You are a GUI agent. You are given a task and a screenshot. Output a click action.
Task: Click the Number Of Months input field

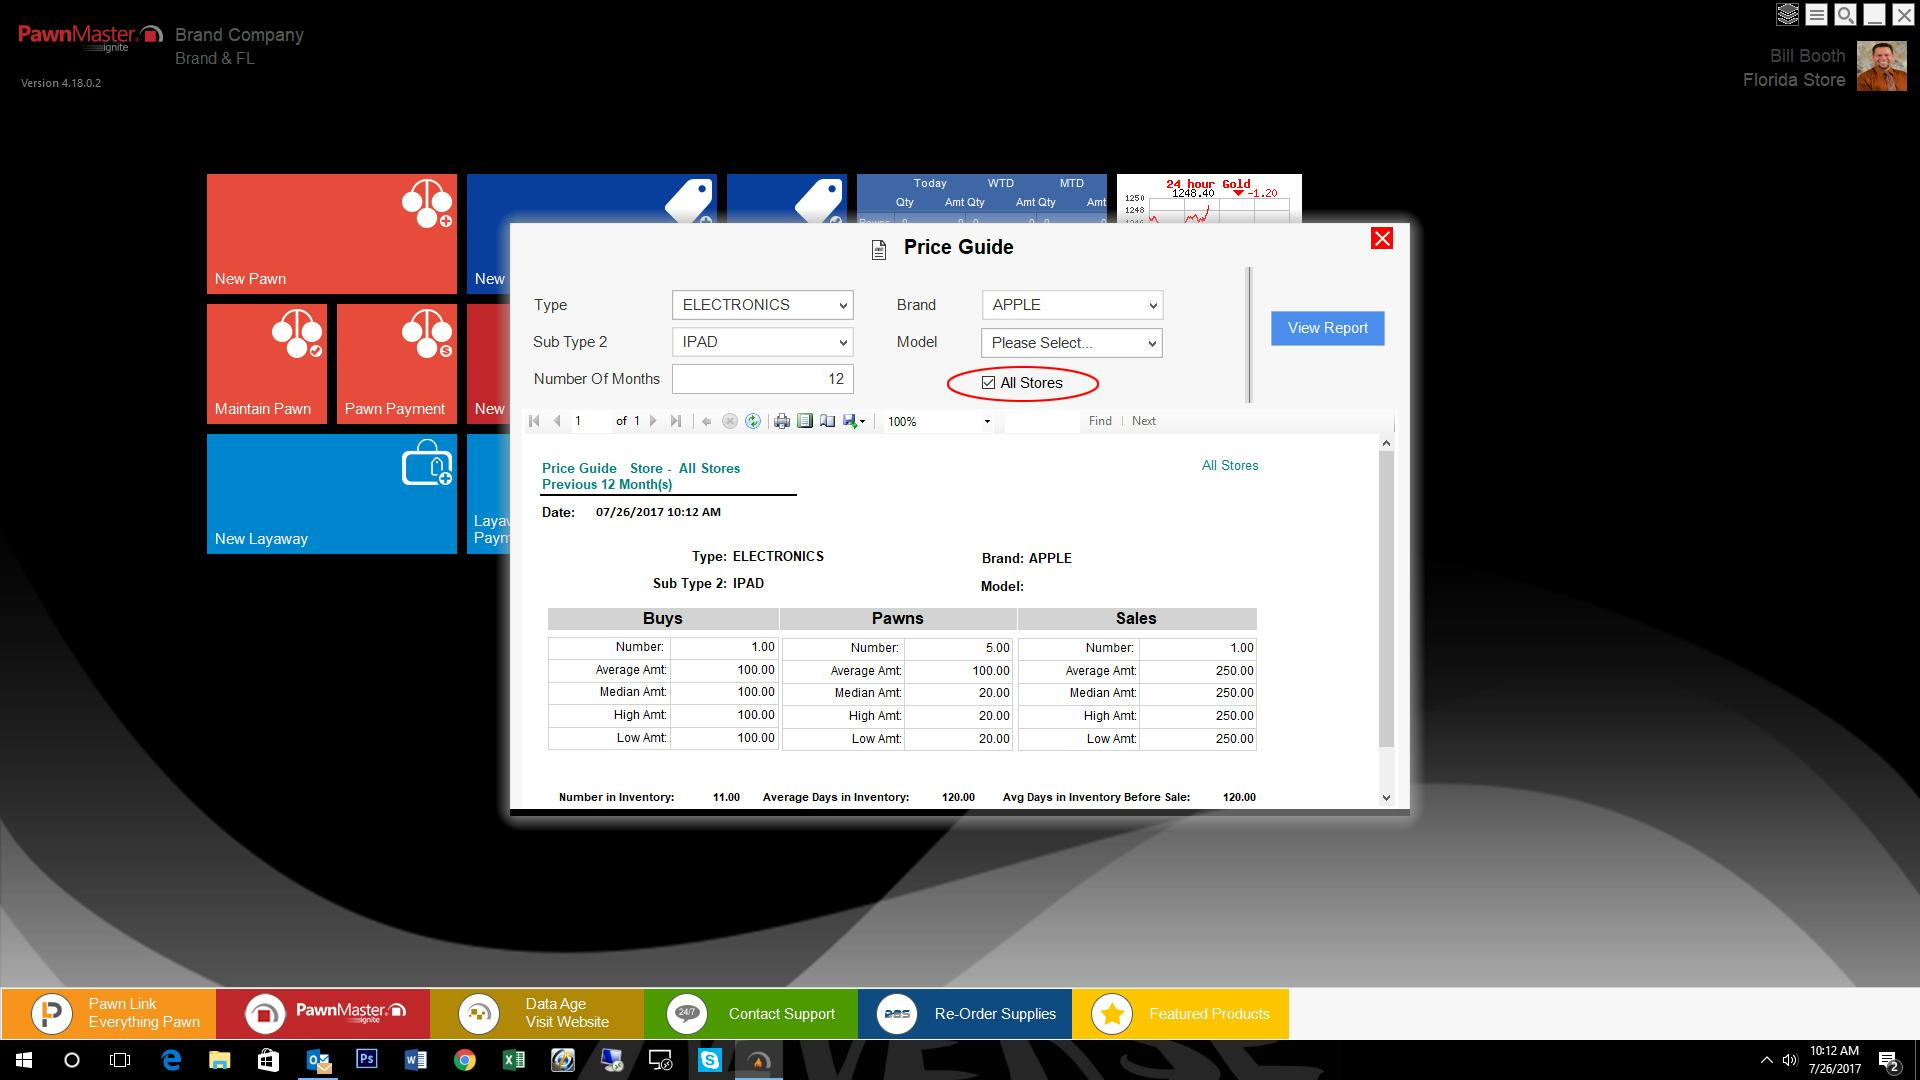point(762,379)
